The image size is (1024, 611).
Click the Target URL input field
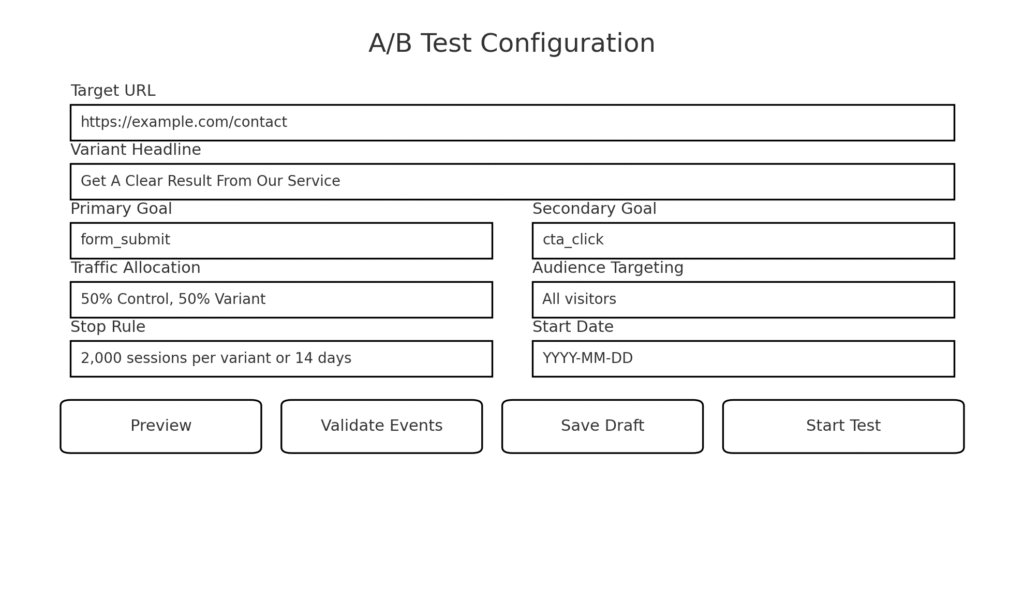tap(511, 122)
